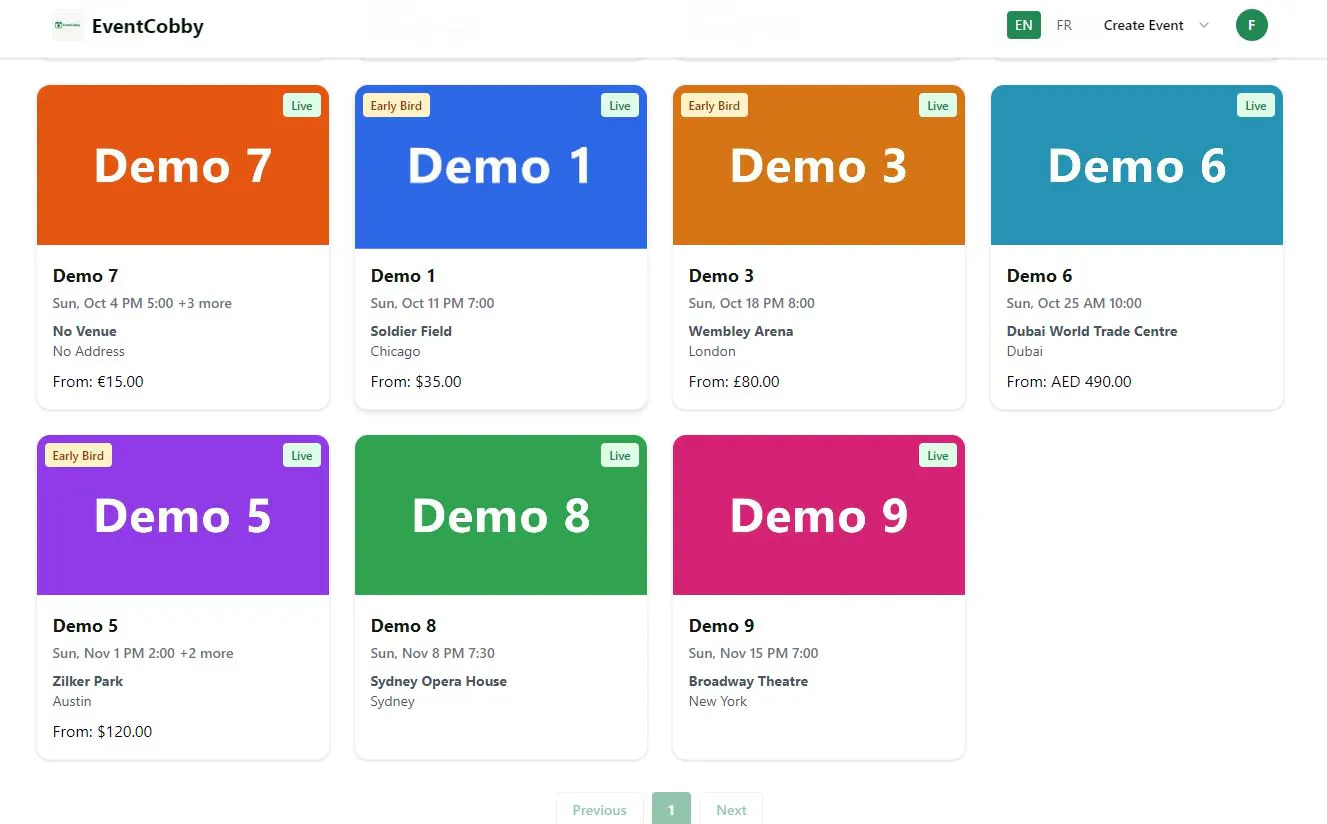The height and width of the screenshot is (824, 1327).
Task: Click the 'Sydney Opera House' venue text
Action: [x=439, y=681]
